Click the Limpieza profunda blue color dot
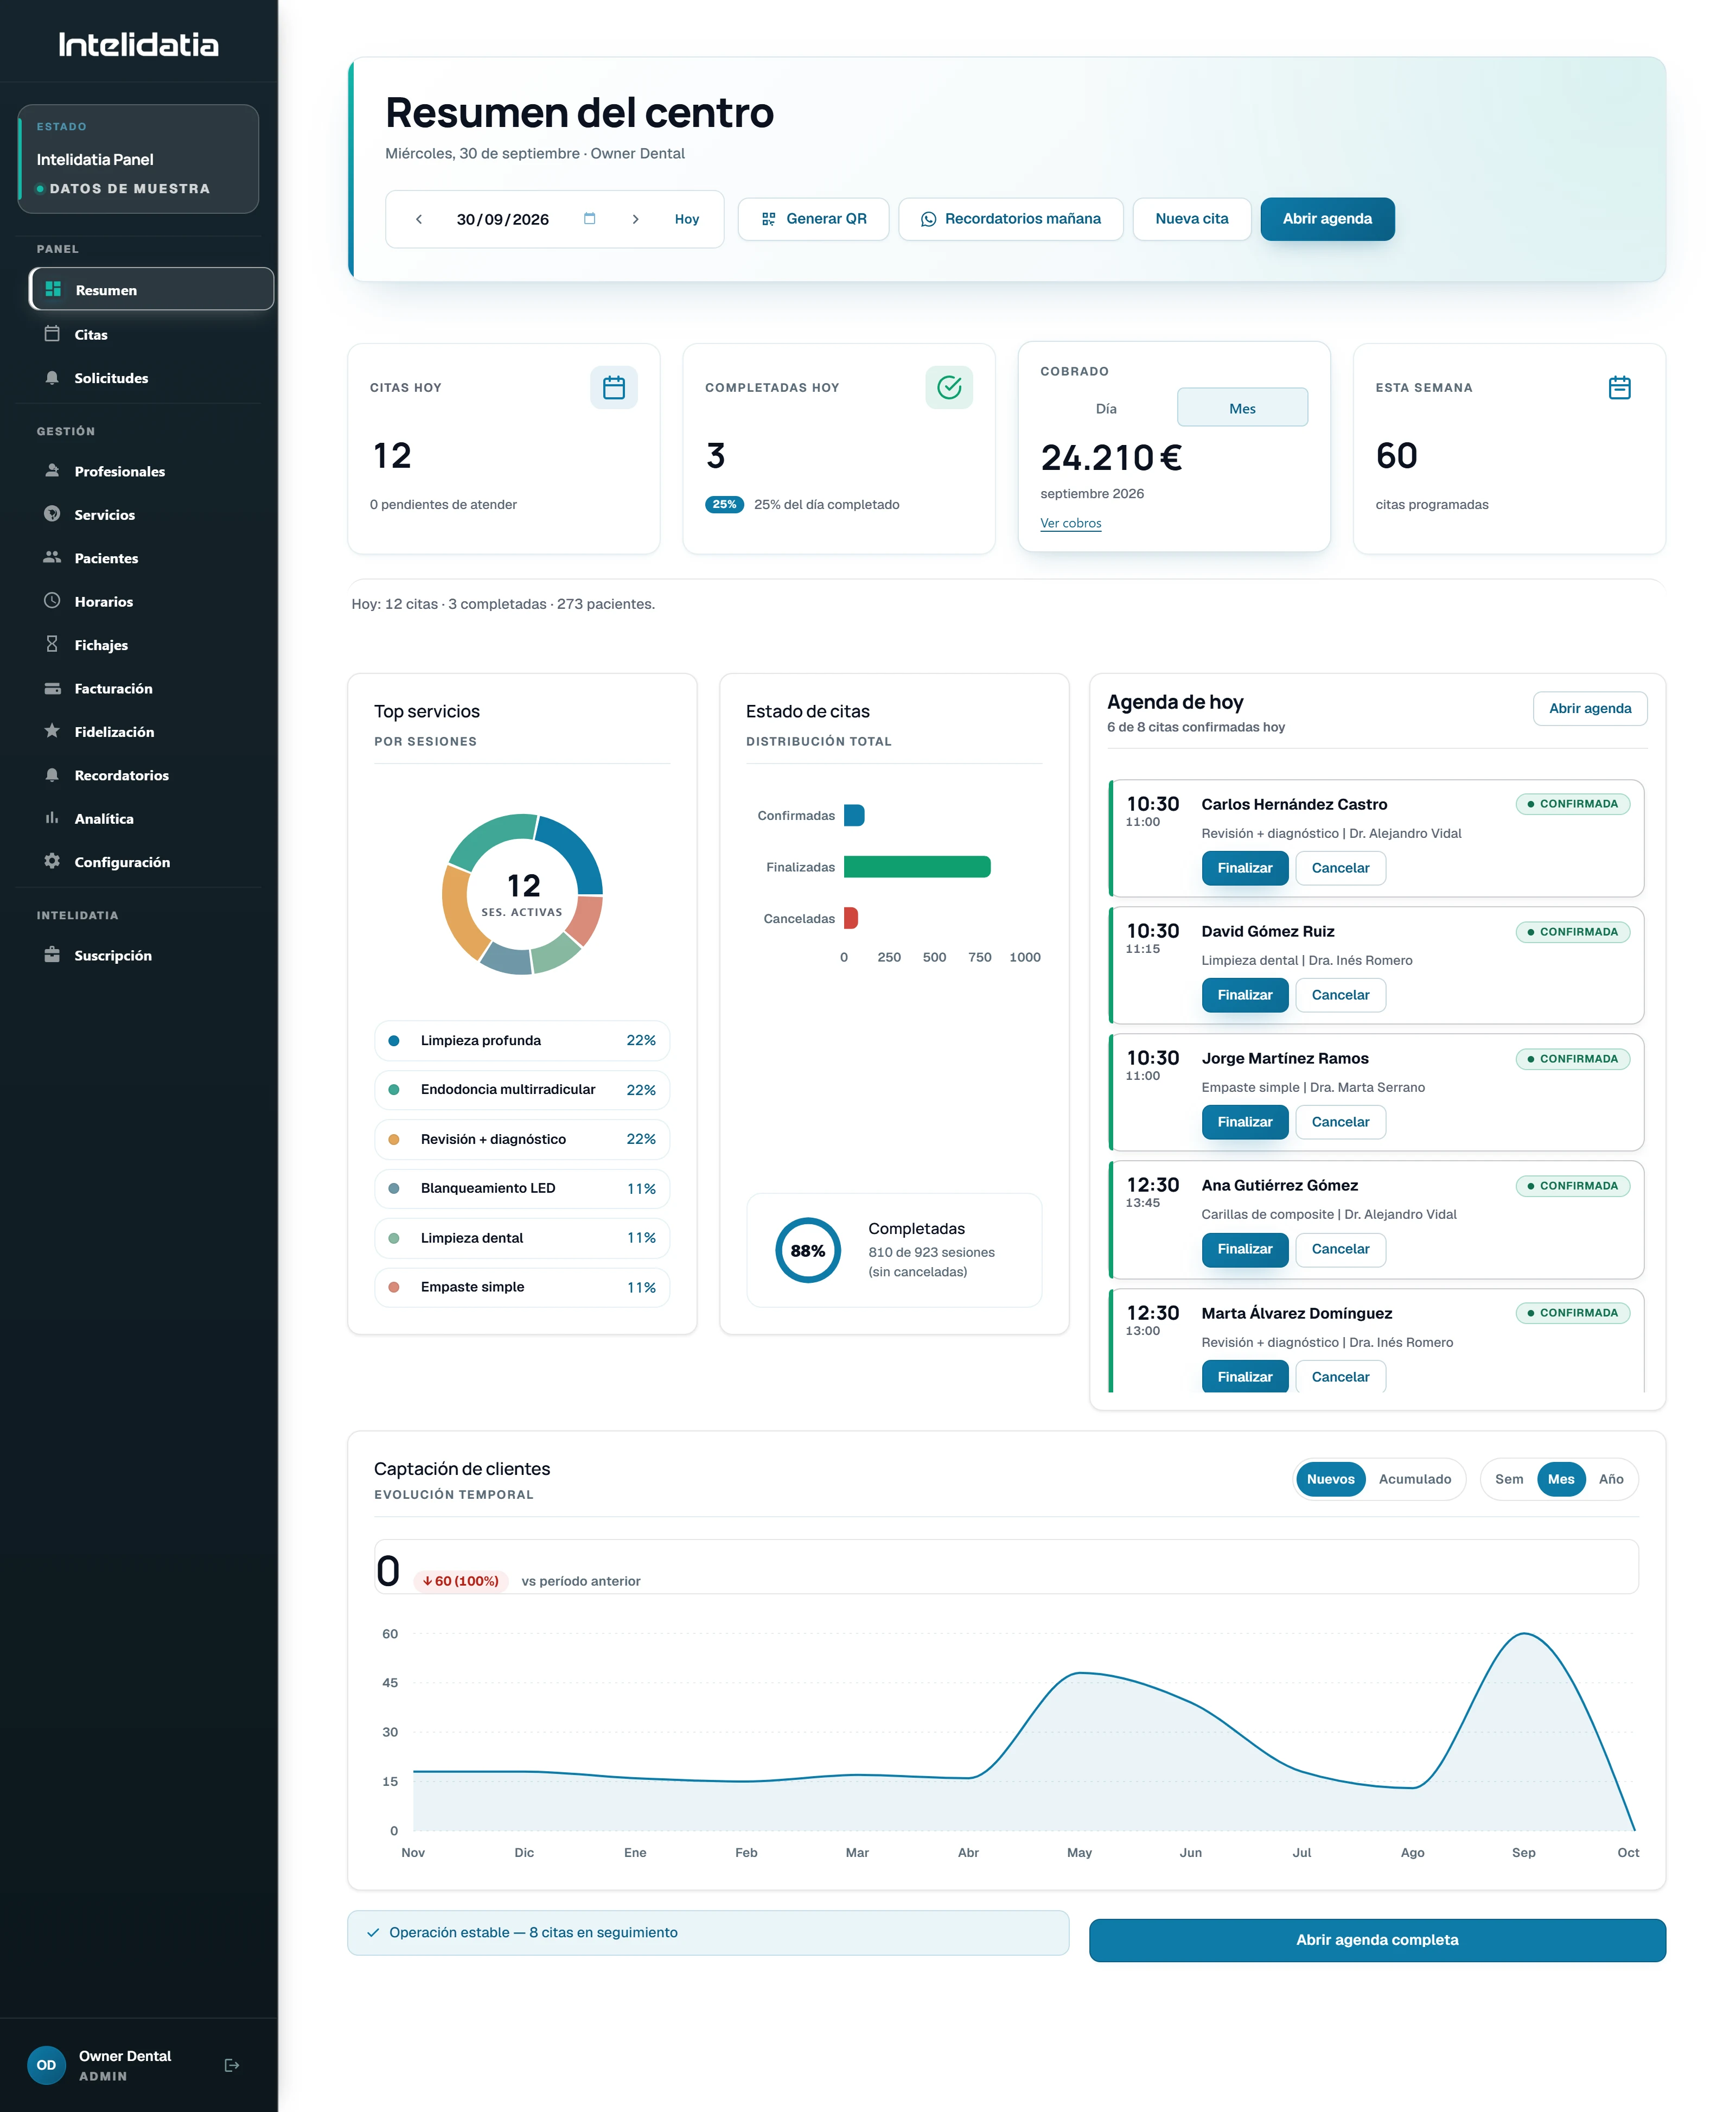The height and width of the screenshot is (2112, 1736). click(394, 1040)
